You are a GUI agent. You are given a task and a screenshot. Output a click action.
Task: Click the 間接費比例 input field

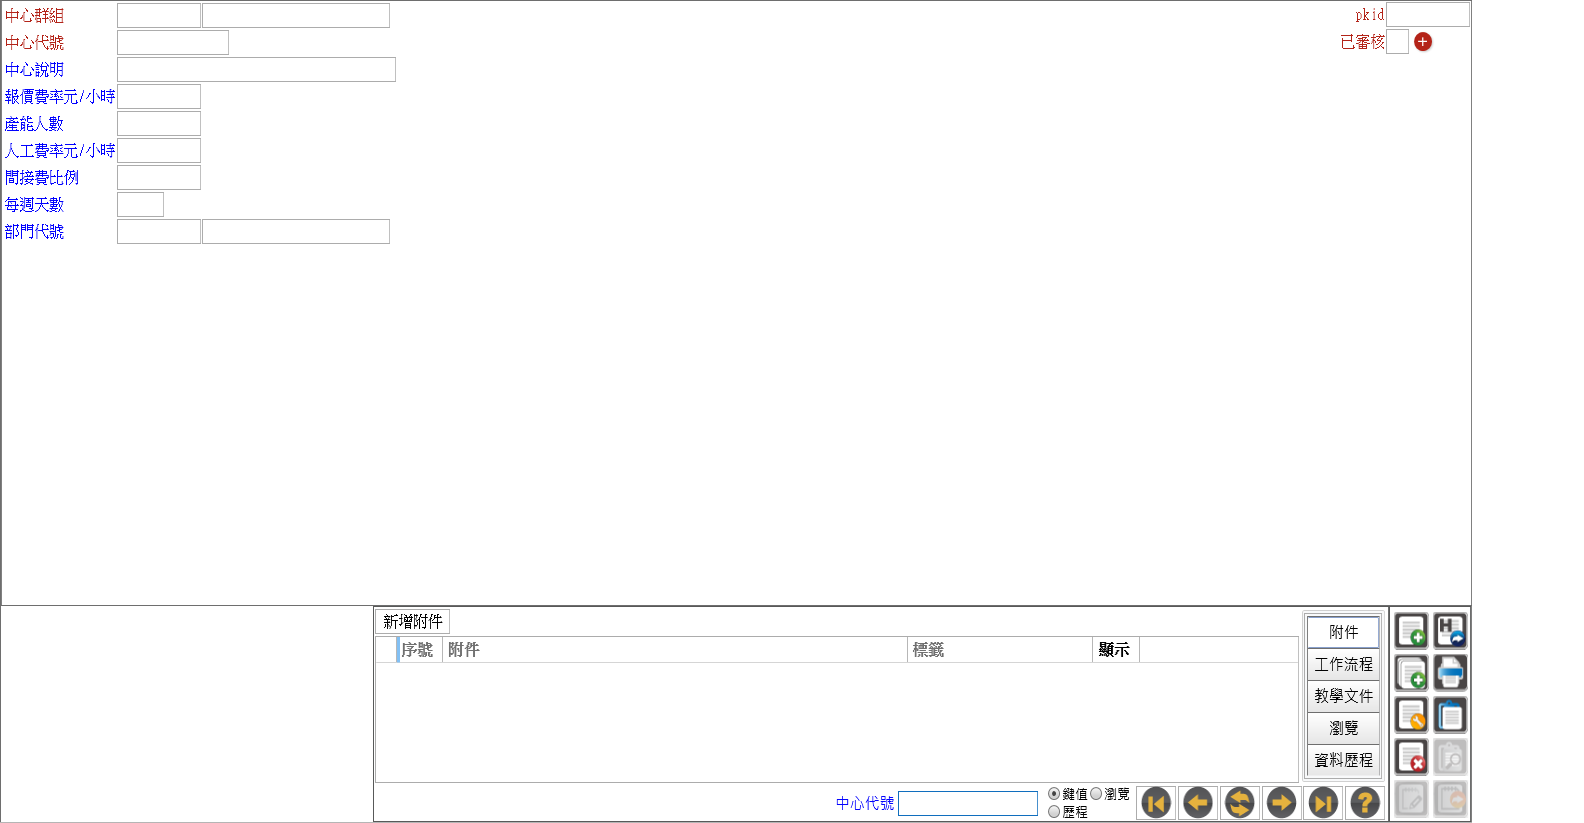coord(159,177)
